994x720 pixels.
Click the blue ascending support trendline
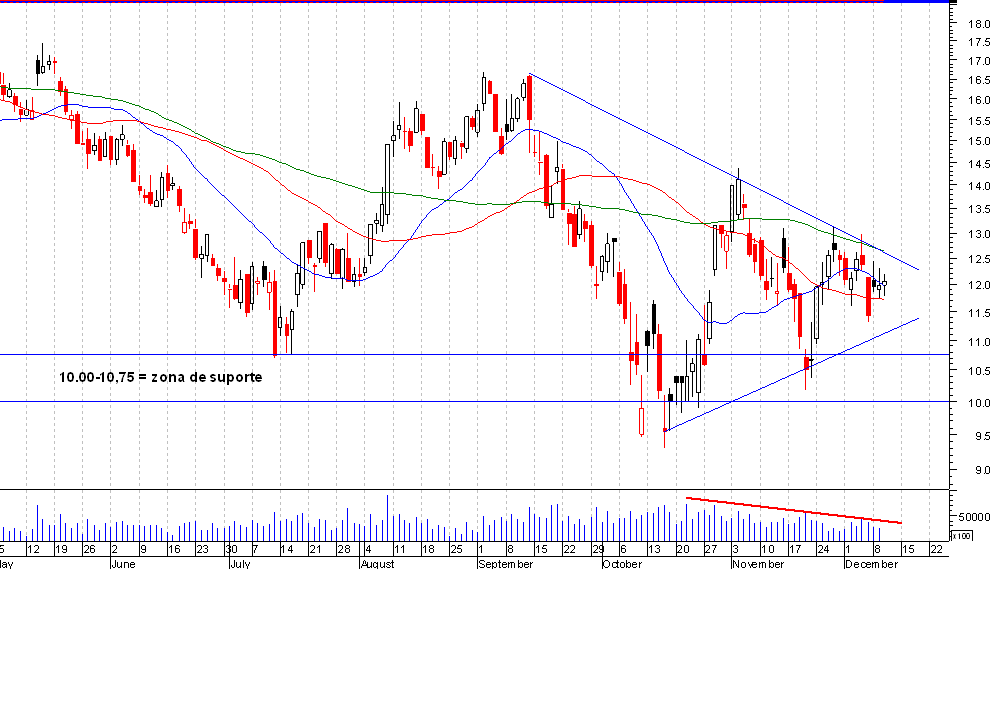click(792, 375)
